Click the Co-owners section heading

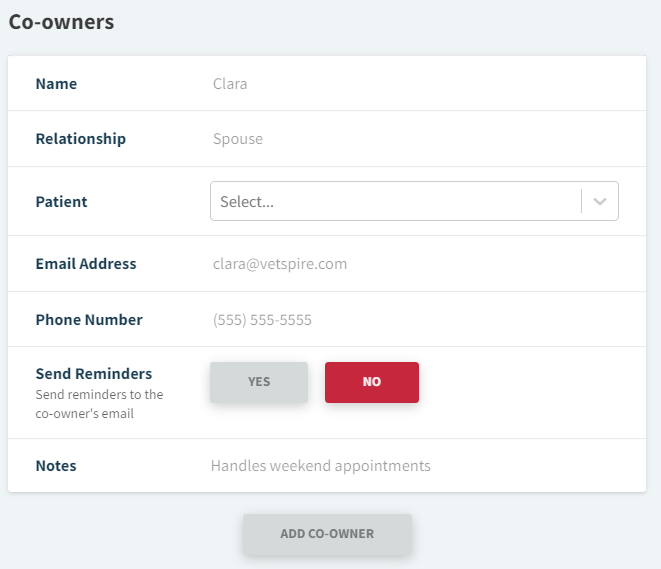tap(61, 21)
